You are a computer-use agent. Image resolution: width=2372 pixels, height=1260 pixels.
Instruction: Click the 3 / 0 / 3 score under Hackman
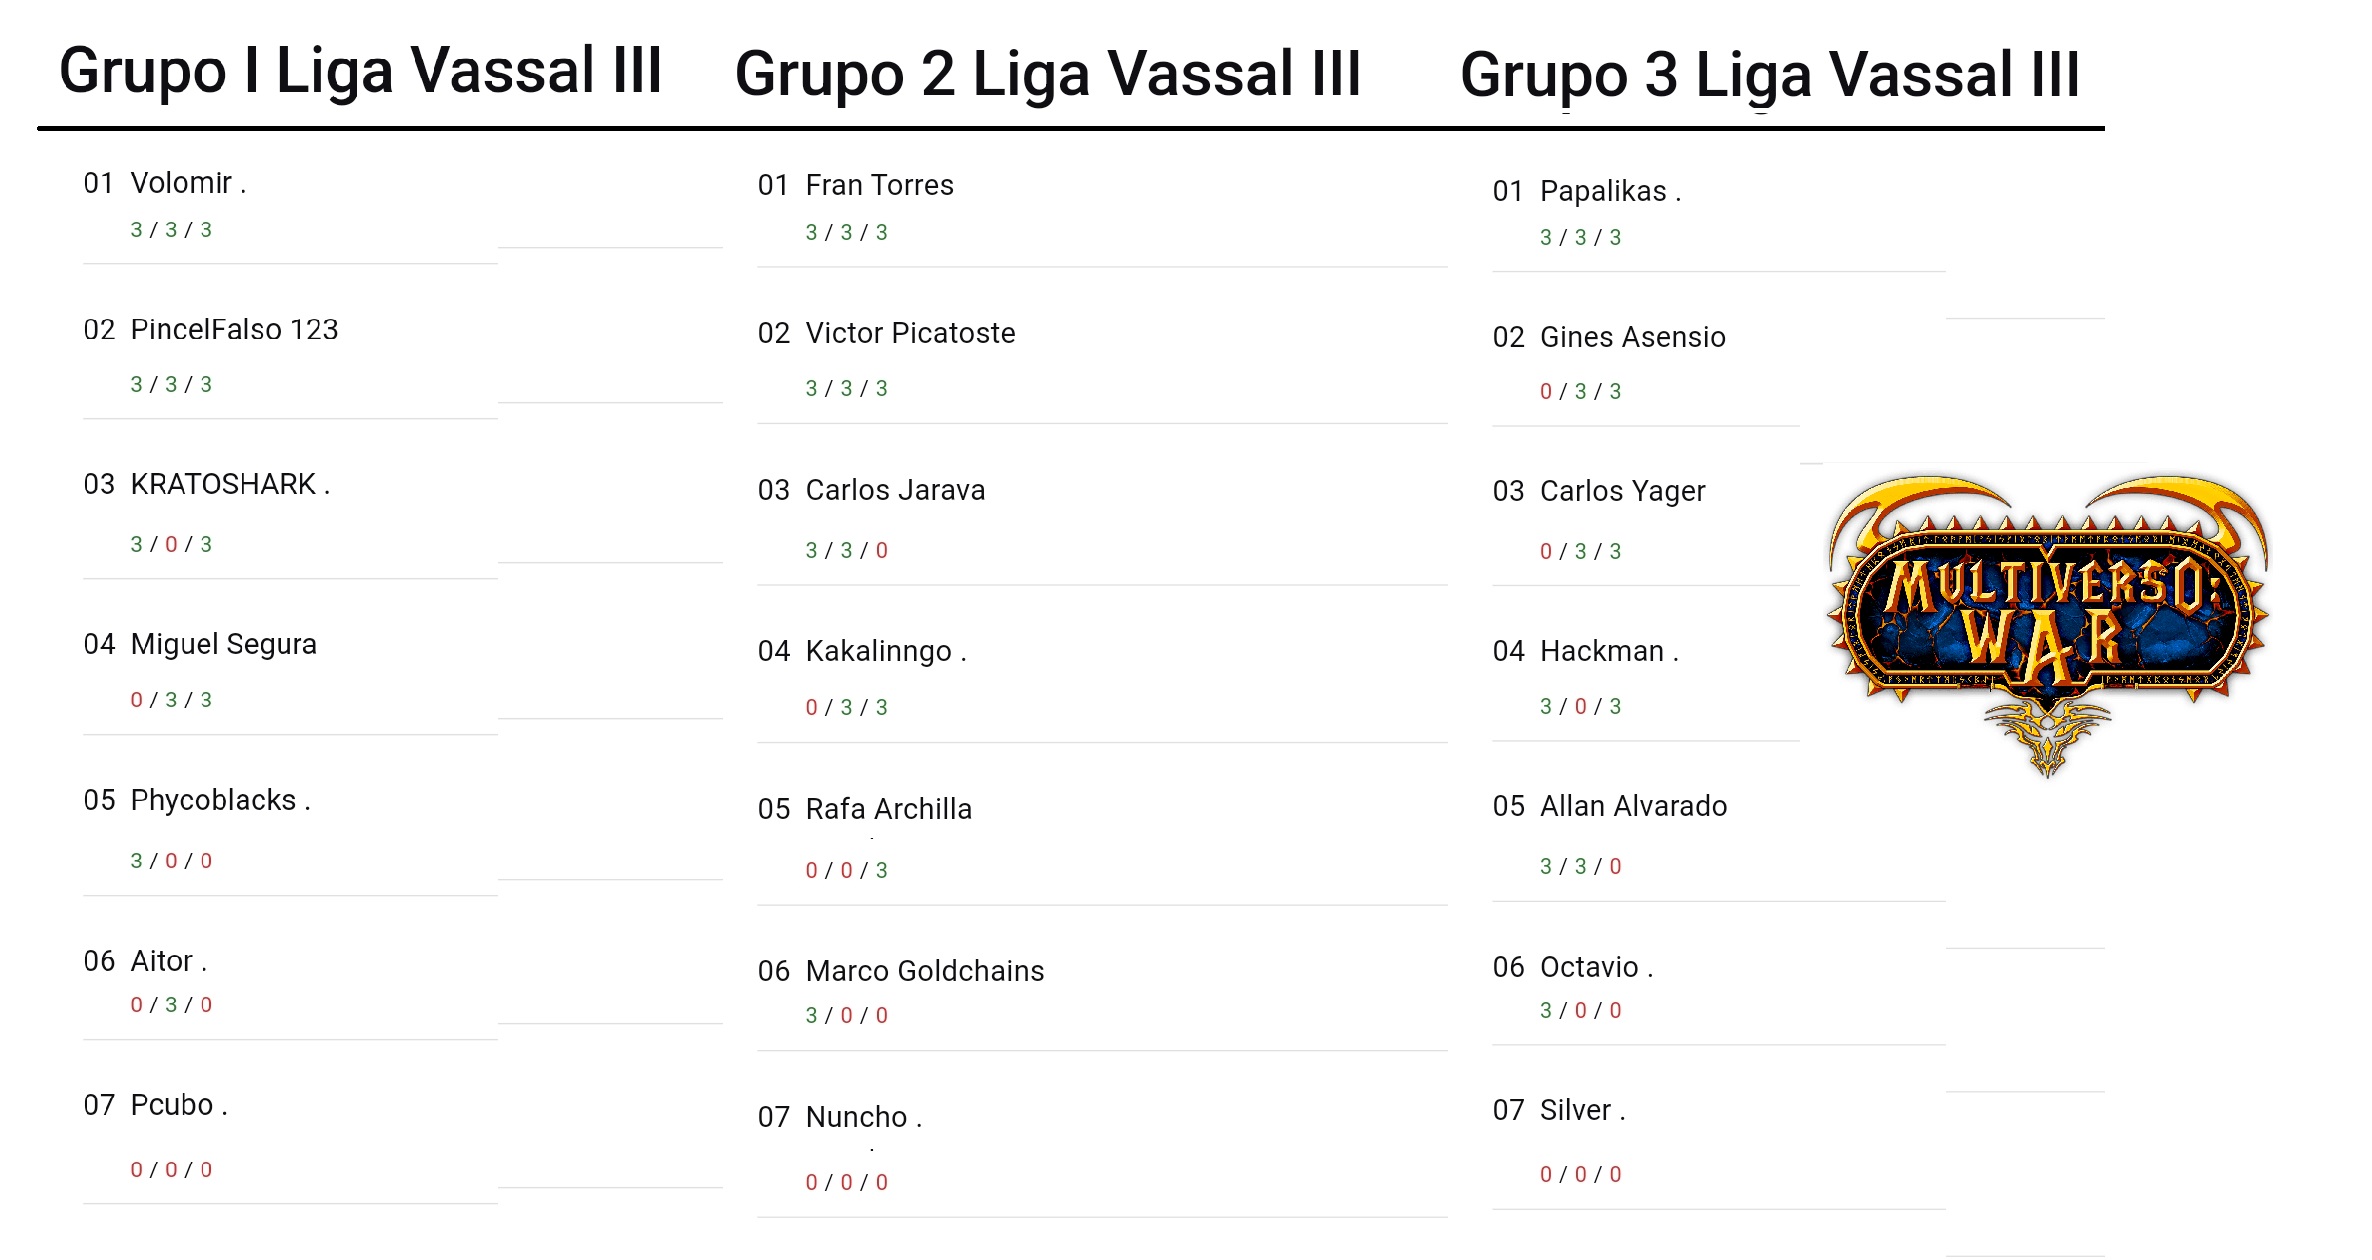[1580, 707]
